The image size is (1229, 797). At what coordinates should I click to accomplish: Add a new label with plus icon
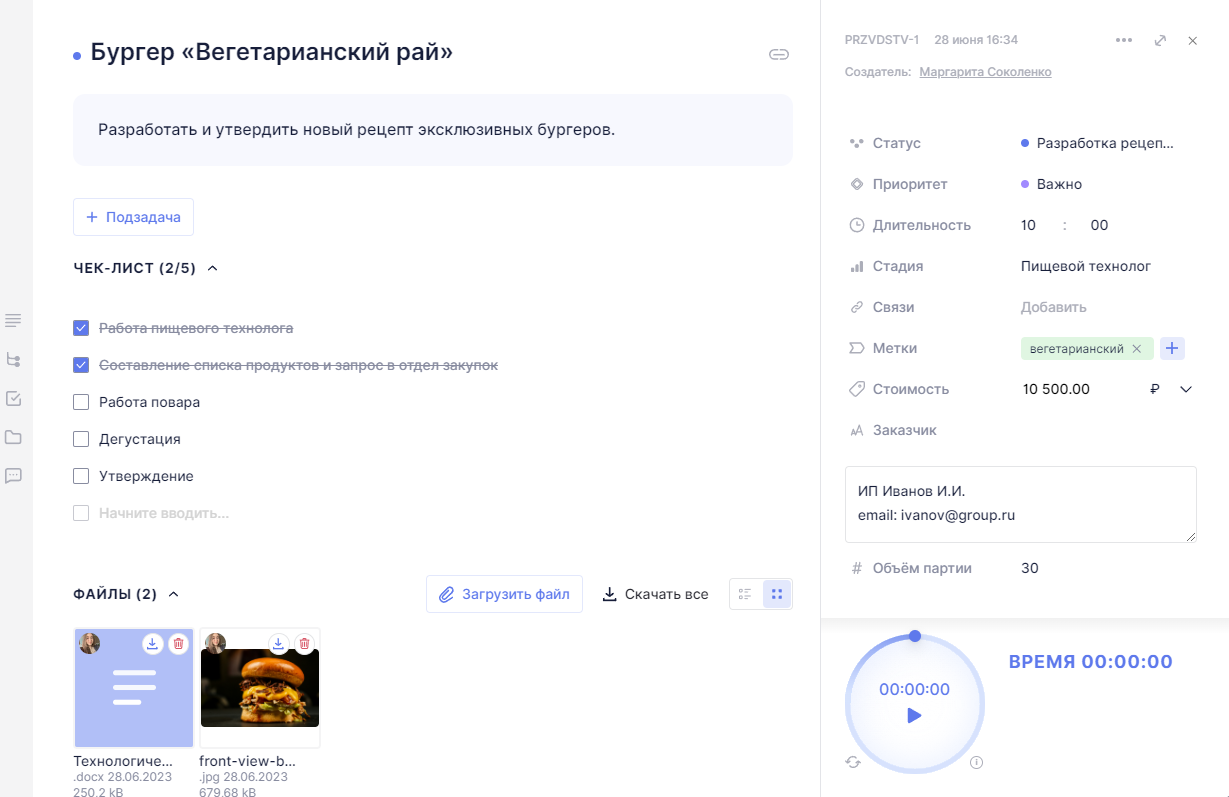(1173, 348)
